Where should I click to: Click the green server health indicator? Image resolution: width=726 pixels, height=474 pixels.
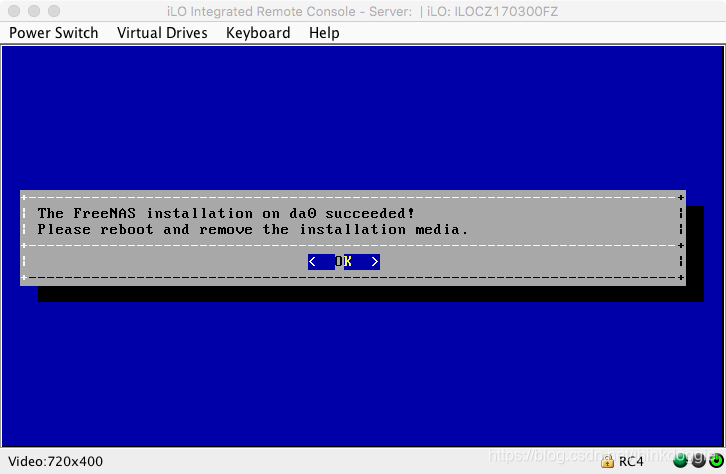[x=680, y=461]
